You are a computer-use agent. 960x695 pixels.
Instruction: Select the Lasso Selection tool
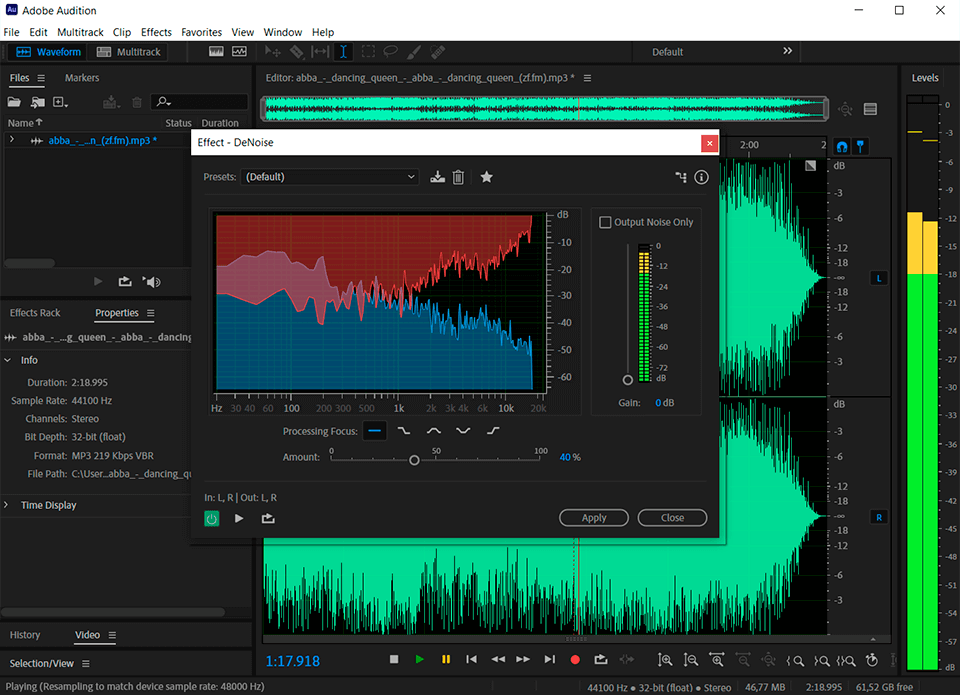point(390,50)
